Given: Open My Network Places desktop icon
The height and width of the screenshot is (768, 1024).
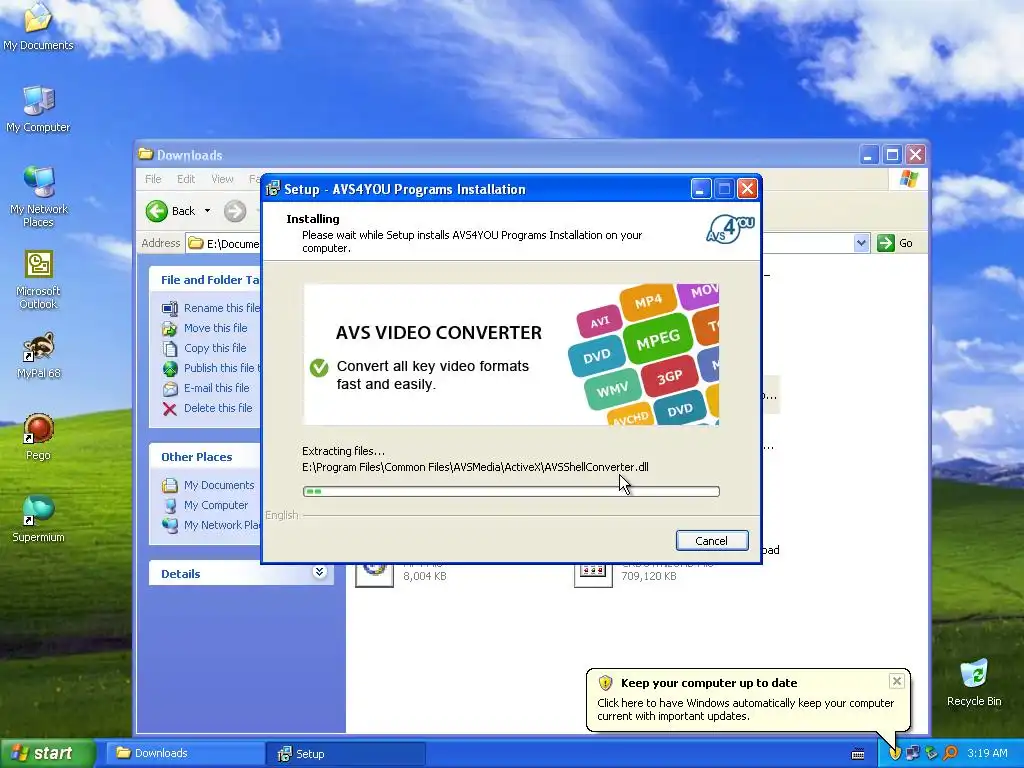Looking at the screenshot, I should tap(38, 196).
